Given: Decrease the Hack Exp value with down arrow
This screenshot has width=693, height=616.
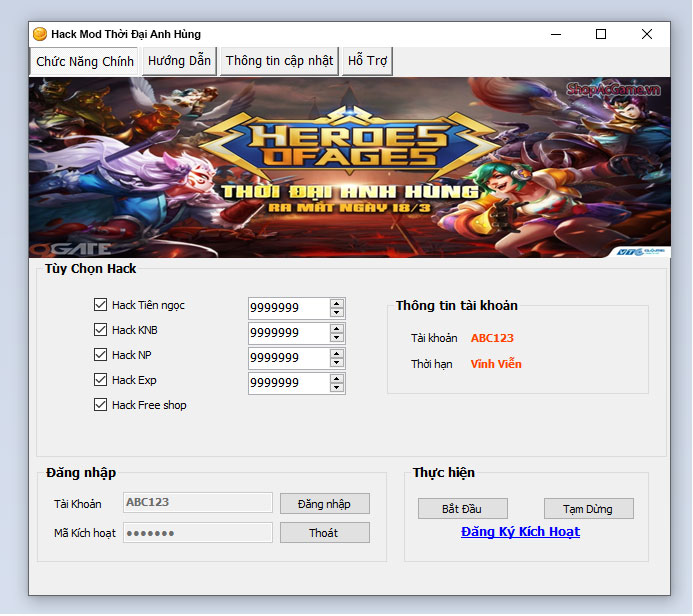Looking at the screenshot, I should pos(337,388).
